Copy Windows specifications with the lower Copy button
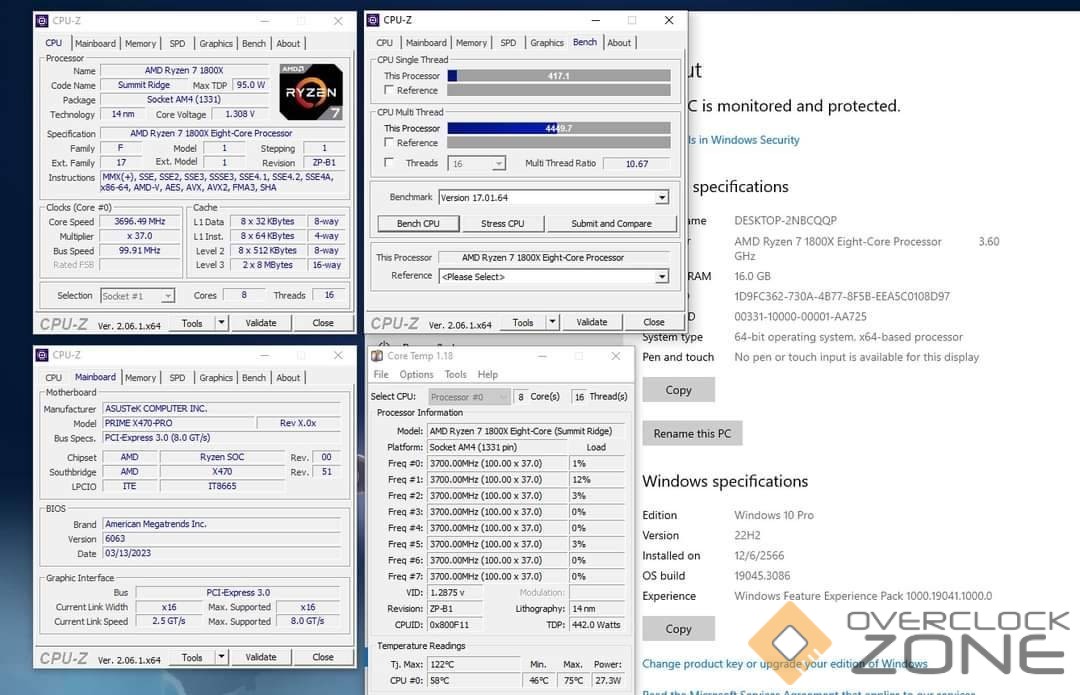Image resolution: width=1080 pixels, height=695 pixels. (678, 629)
